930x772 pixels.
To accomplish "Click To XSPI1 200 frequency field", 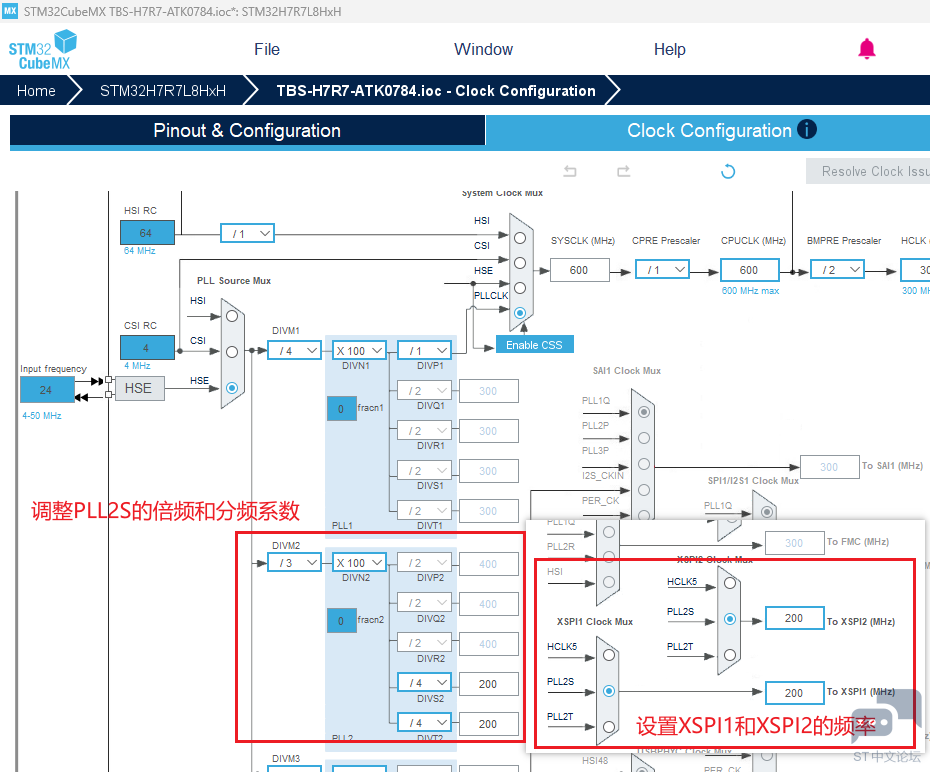I will pos(794,693).
